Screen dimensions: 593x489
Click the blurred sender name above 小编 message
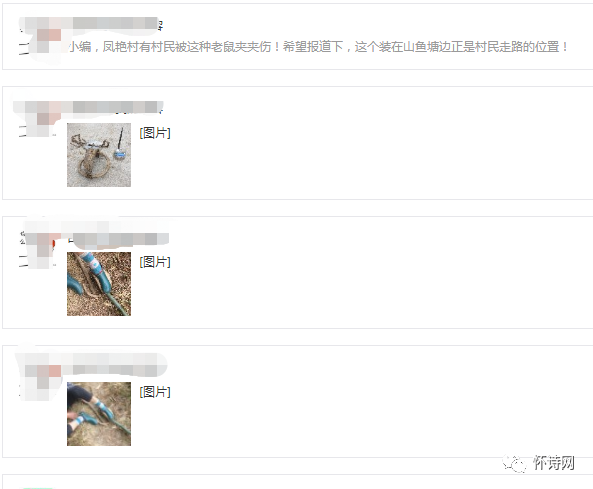[115, 23]
